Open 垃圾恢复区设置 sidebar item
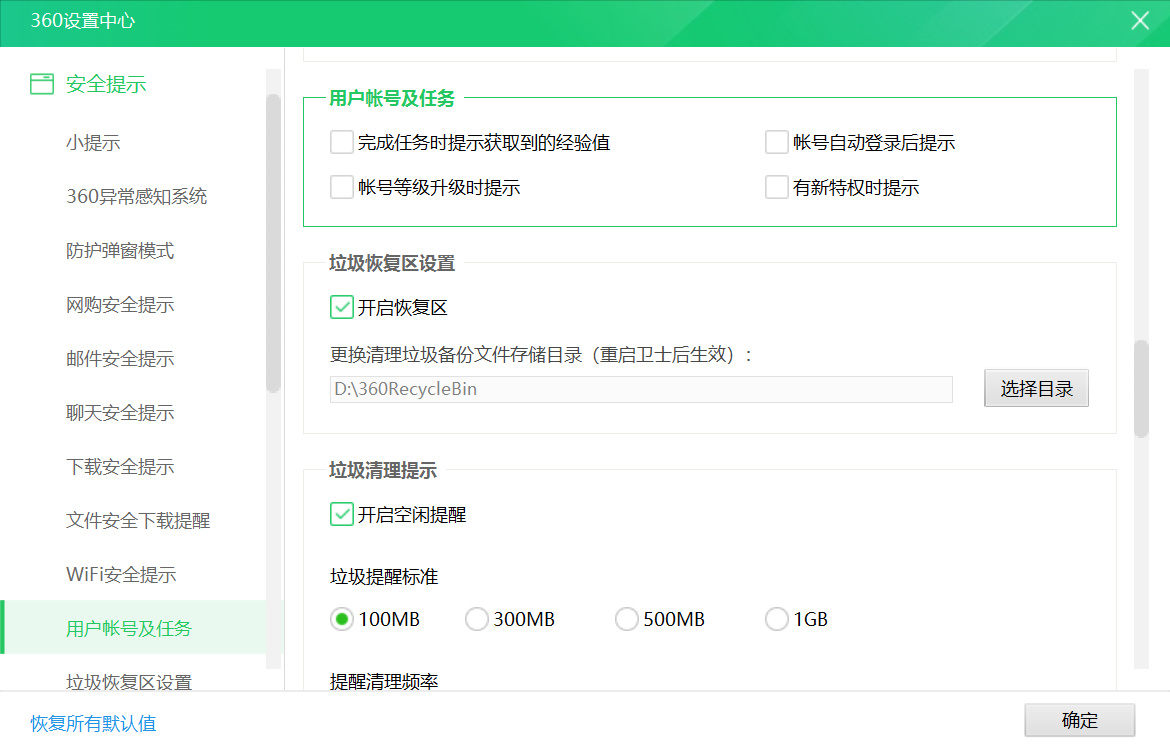 click(x=129, y=681)
